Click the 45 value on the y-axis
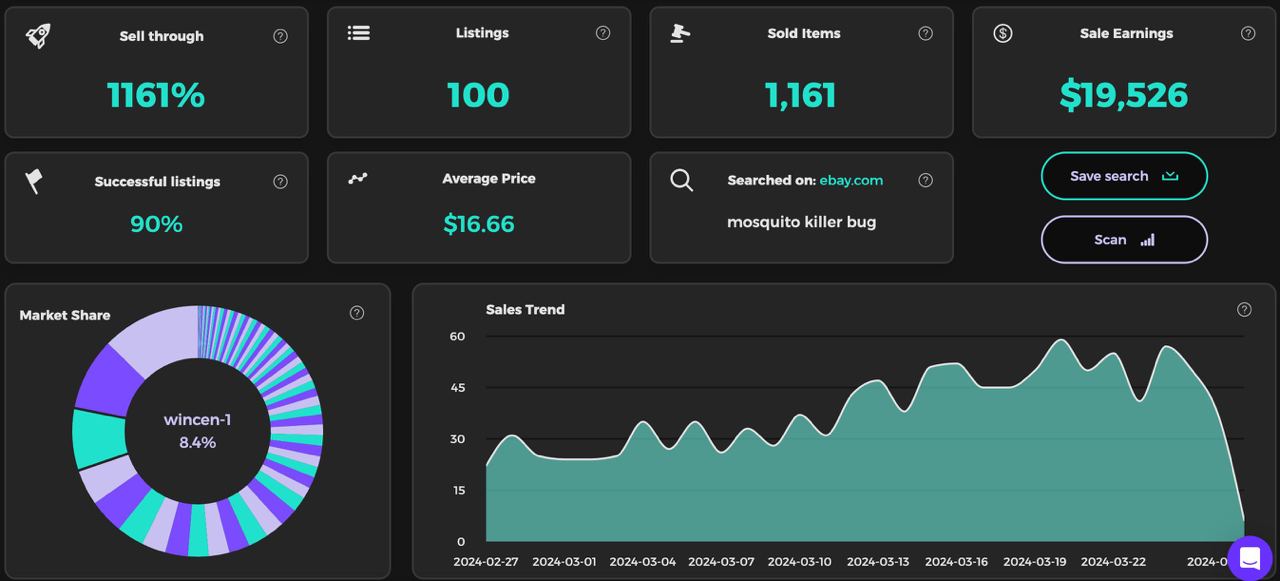The image size is (1280, 581). click(x=458, y=387)
